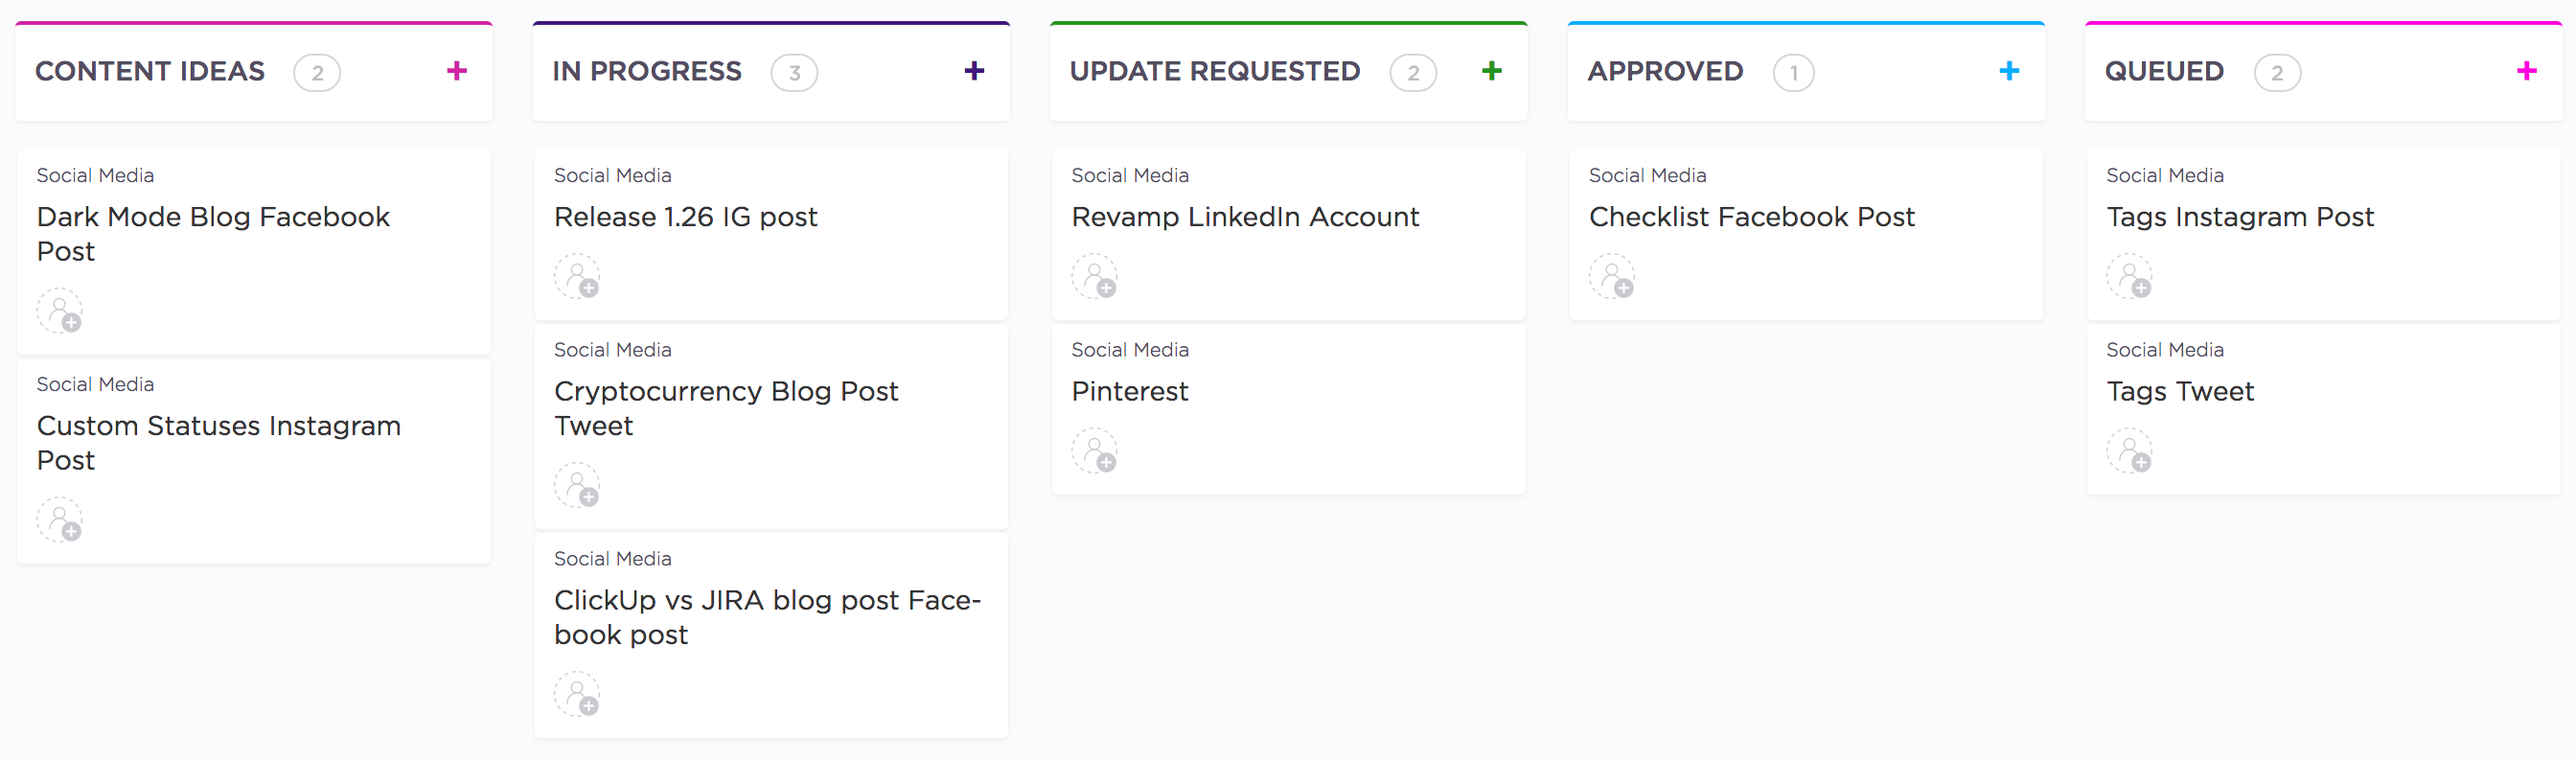
Task: Click Social Media label above Tags Tweet
Action: tap(2165, 350)
